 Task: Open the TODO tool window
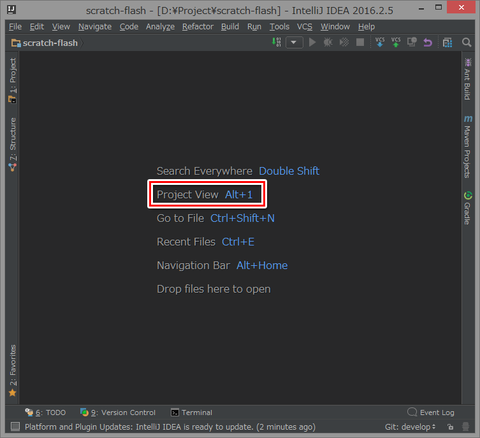click(45, 413)
